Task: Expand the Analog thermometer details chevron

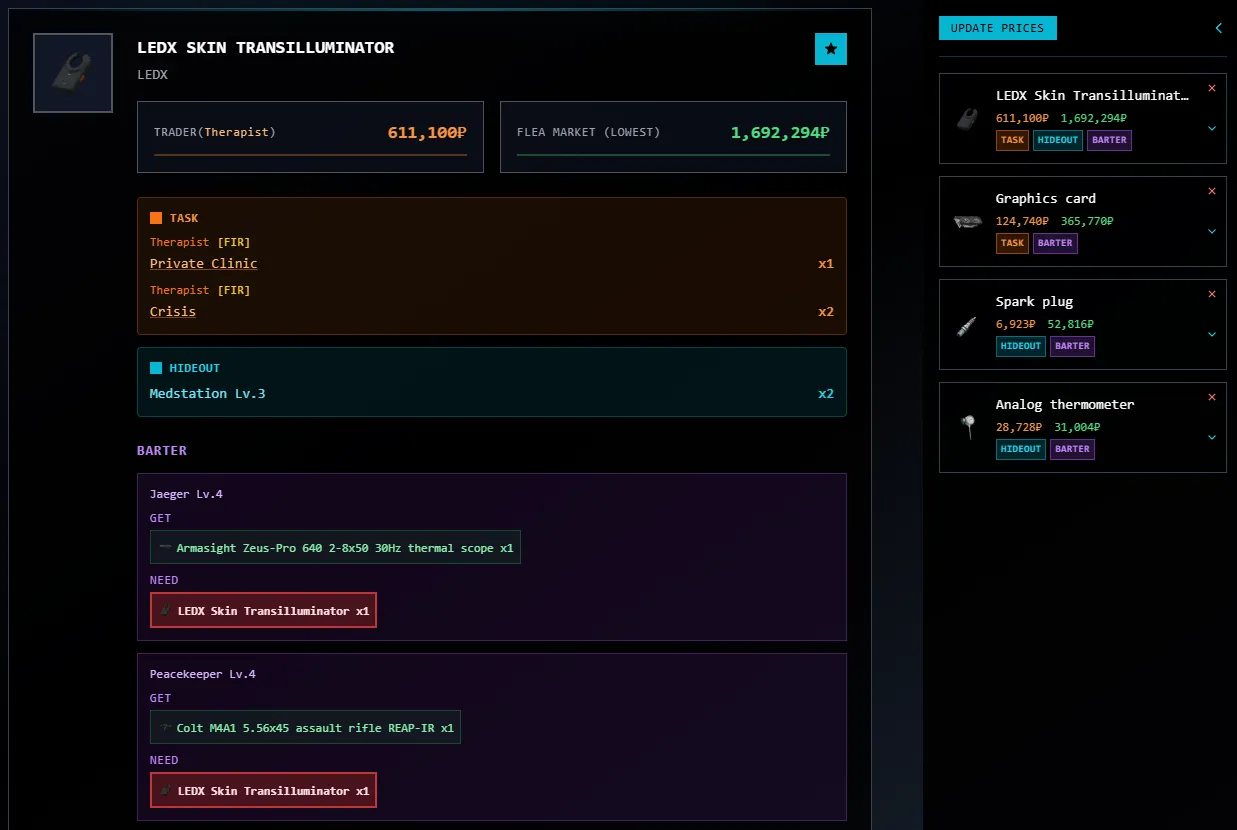Action: coord(1212,437)
